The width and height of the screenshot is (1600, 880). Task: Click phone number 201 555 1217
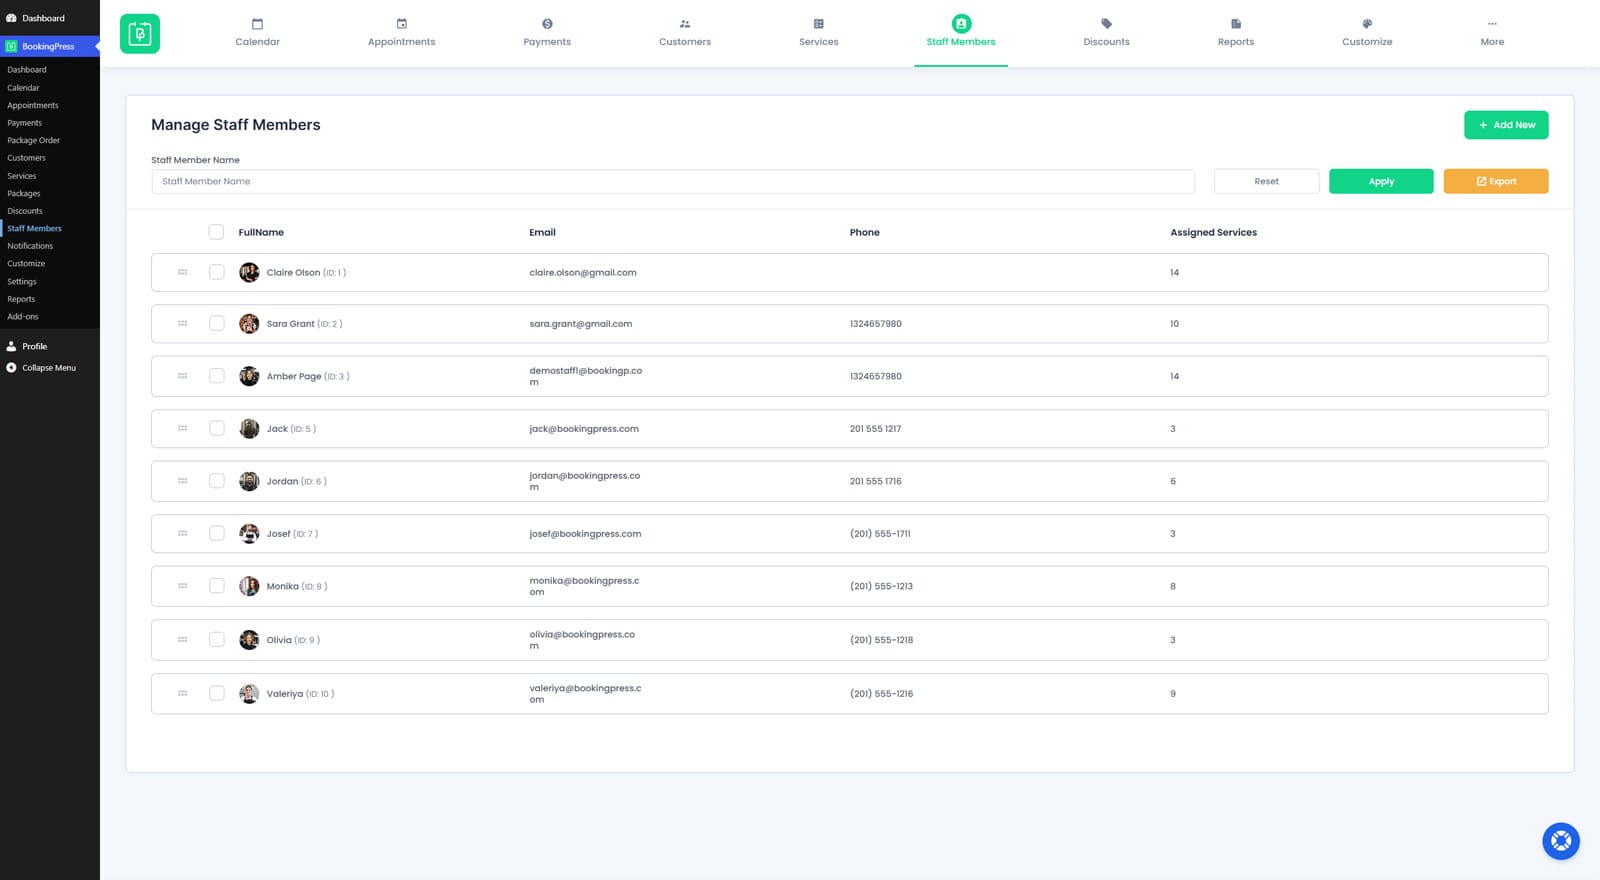(875, 429)
